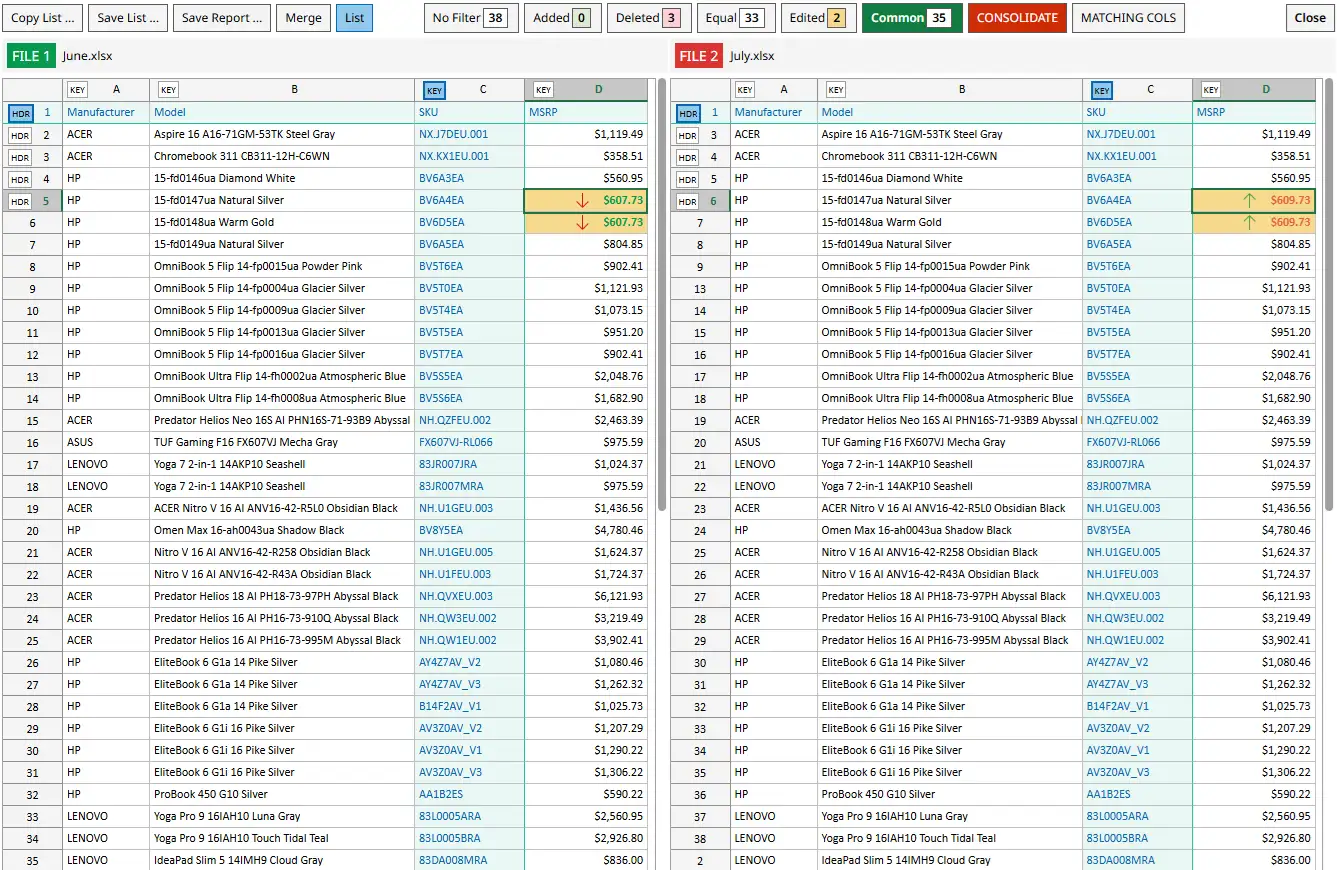The image size is (1337, 870).
Task: Select the No Filter 38 tab
Action: click(470, 18)
